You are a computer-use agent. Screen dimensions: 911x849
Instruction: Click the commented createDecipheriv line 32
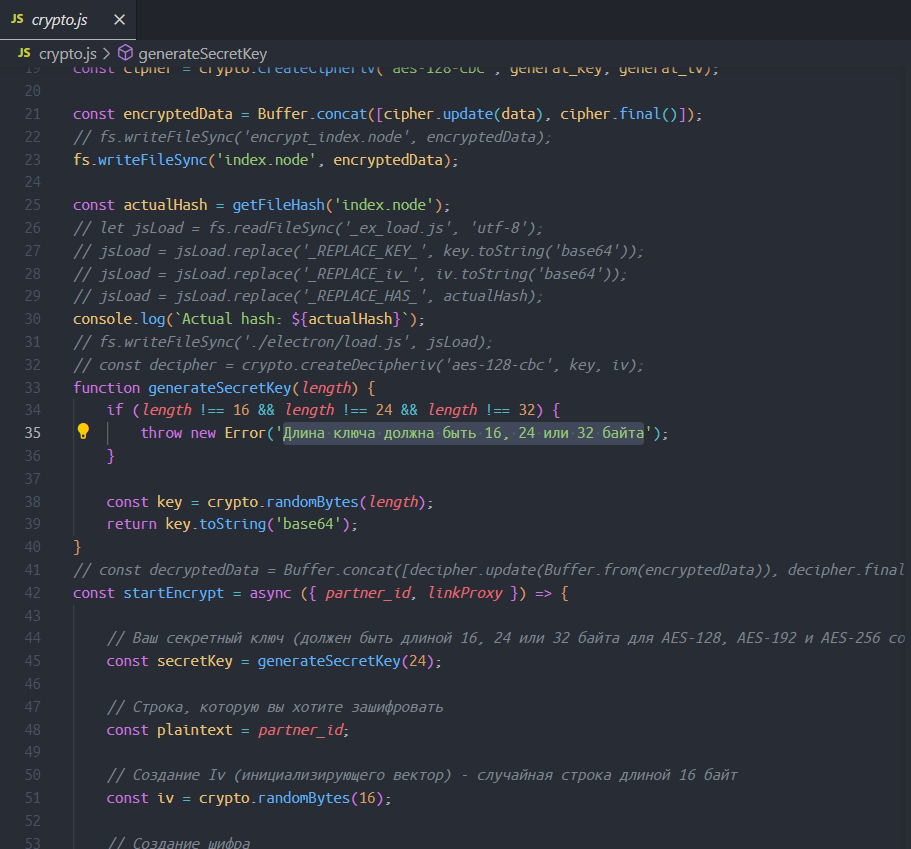pyautogui.click(x=358, y=365)
